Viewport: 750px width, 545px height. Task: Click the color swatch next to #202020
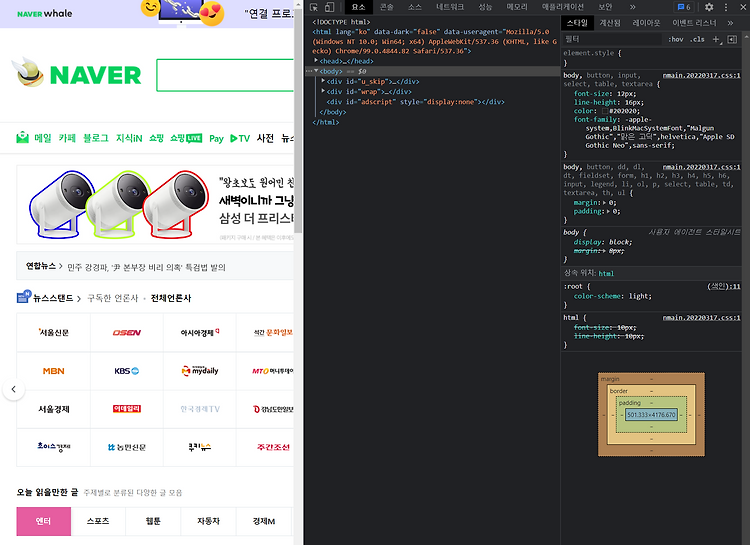coord(605,111)
